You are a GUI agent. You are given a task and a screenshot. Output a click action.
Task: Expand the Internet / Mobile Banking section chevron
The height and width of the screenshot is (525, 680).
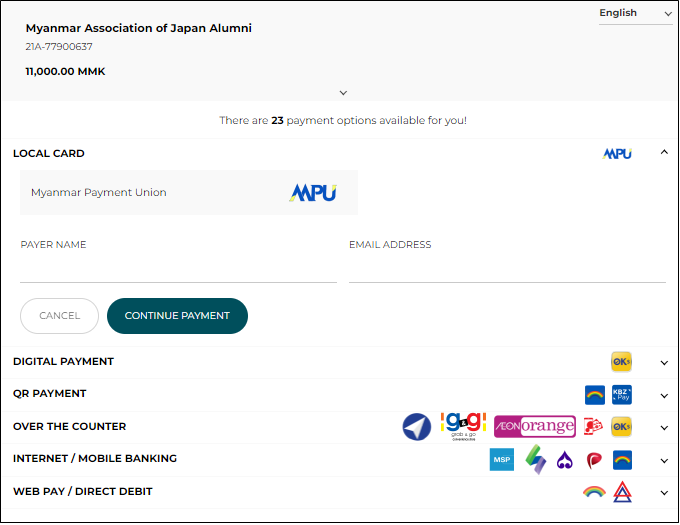click(x=664, y=461)
